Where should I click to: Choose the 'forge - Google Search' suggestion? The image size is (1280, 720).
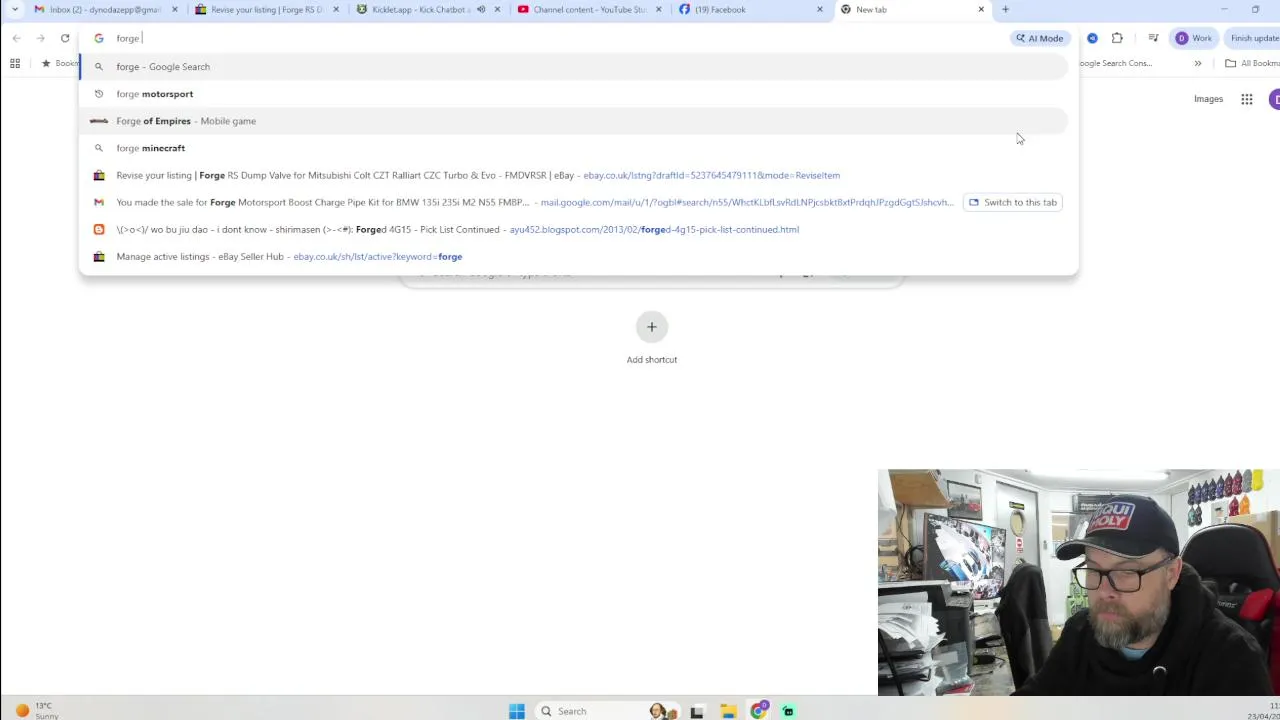pos(574,67)
